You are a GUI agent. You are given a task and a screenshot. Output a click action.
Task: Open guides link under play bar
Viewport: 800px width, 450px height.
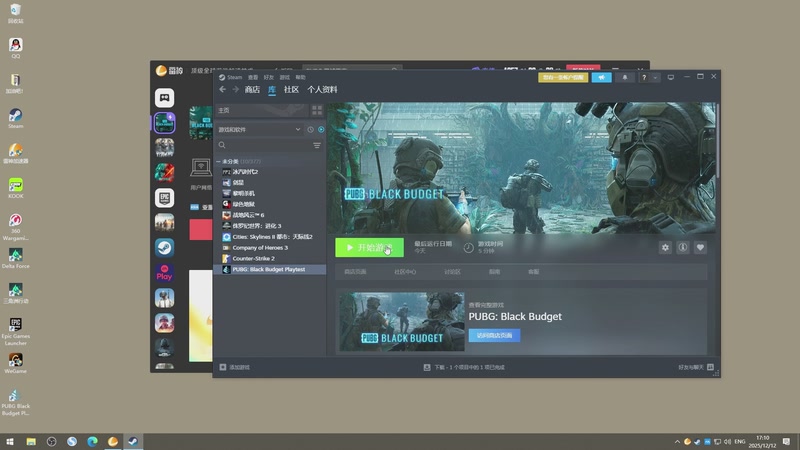(494, 272)
